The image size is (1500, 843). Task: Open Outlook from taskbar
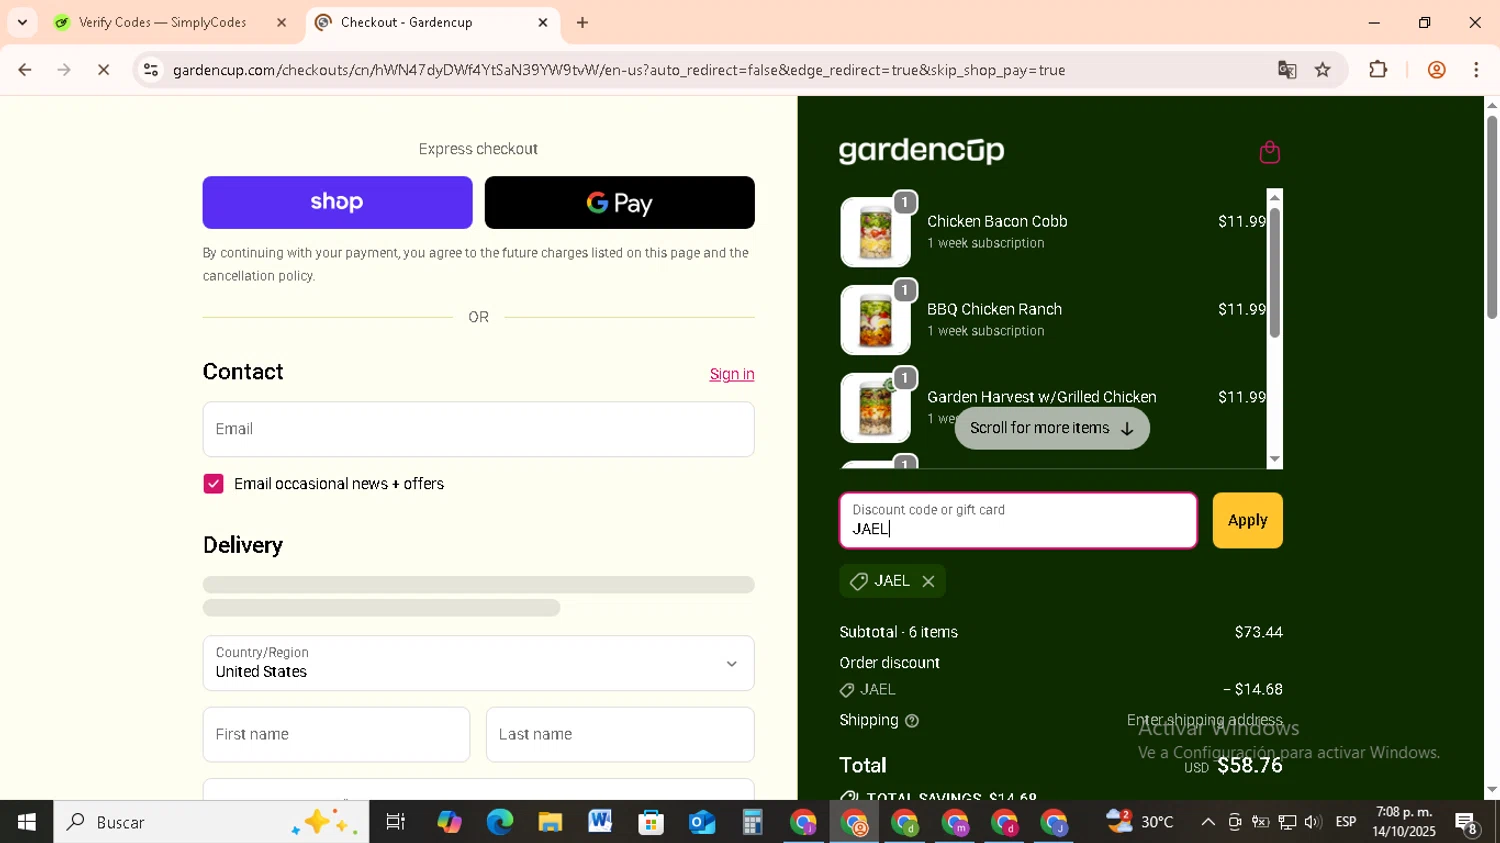pos(701,822)
